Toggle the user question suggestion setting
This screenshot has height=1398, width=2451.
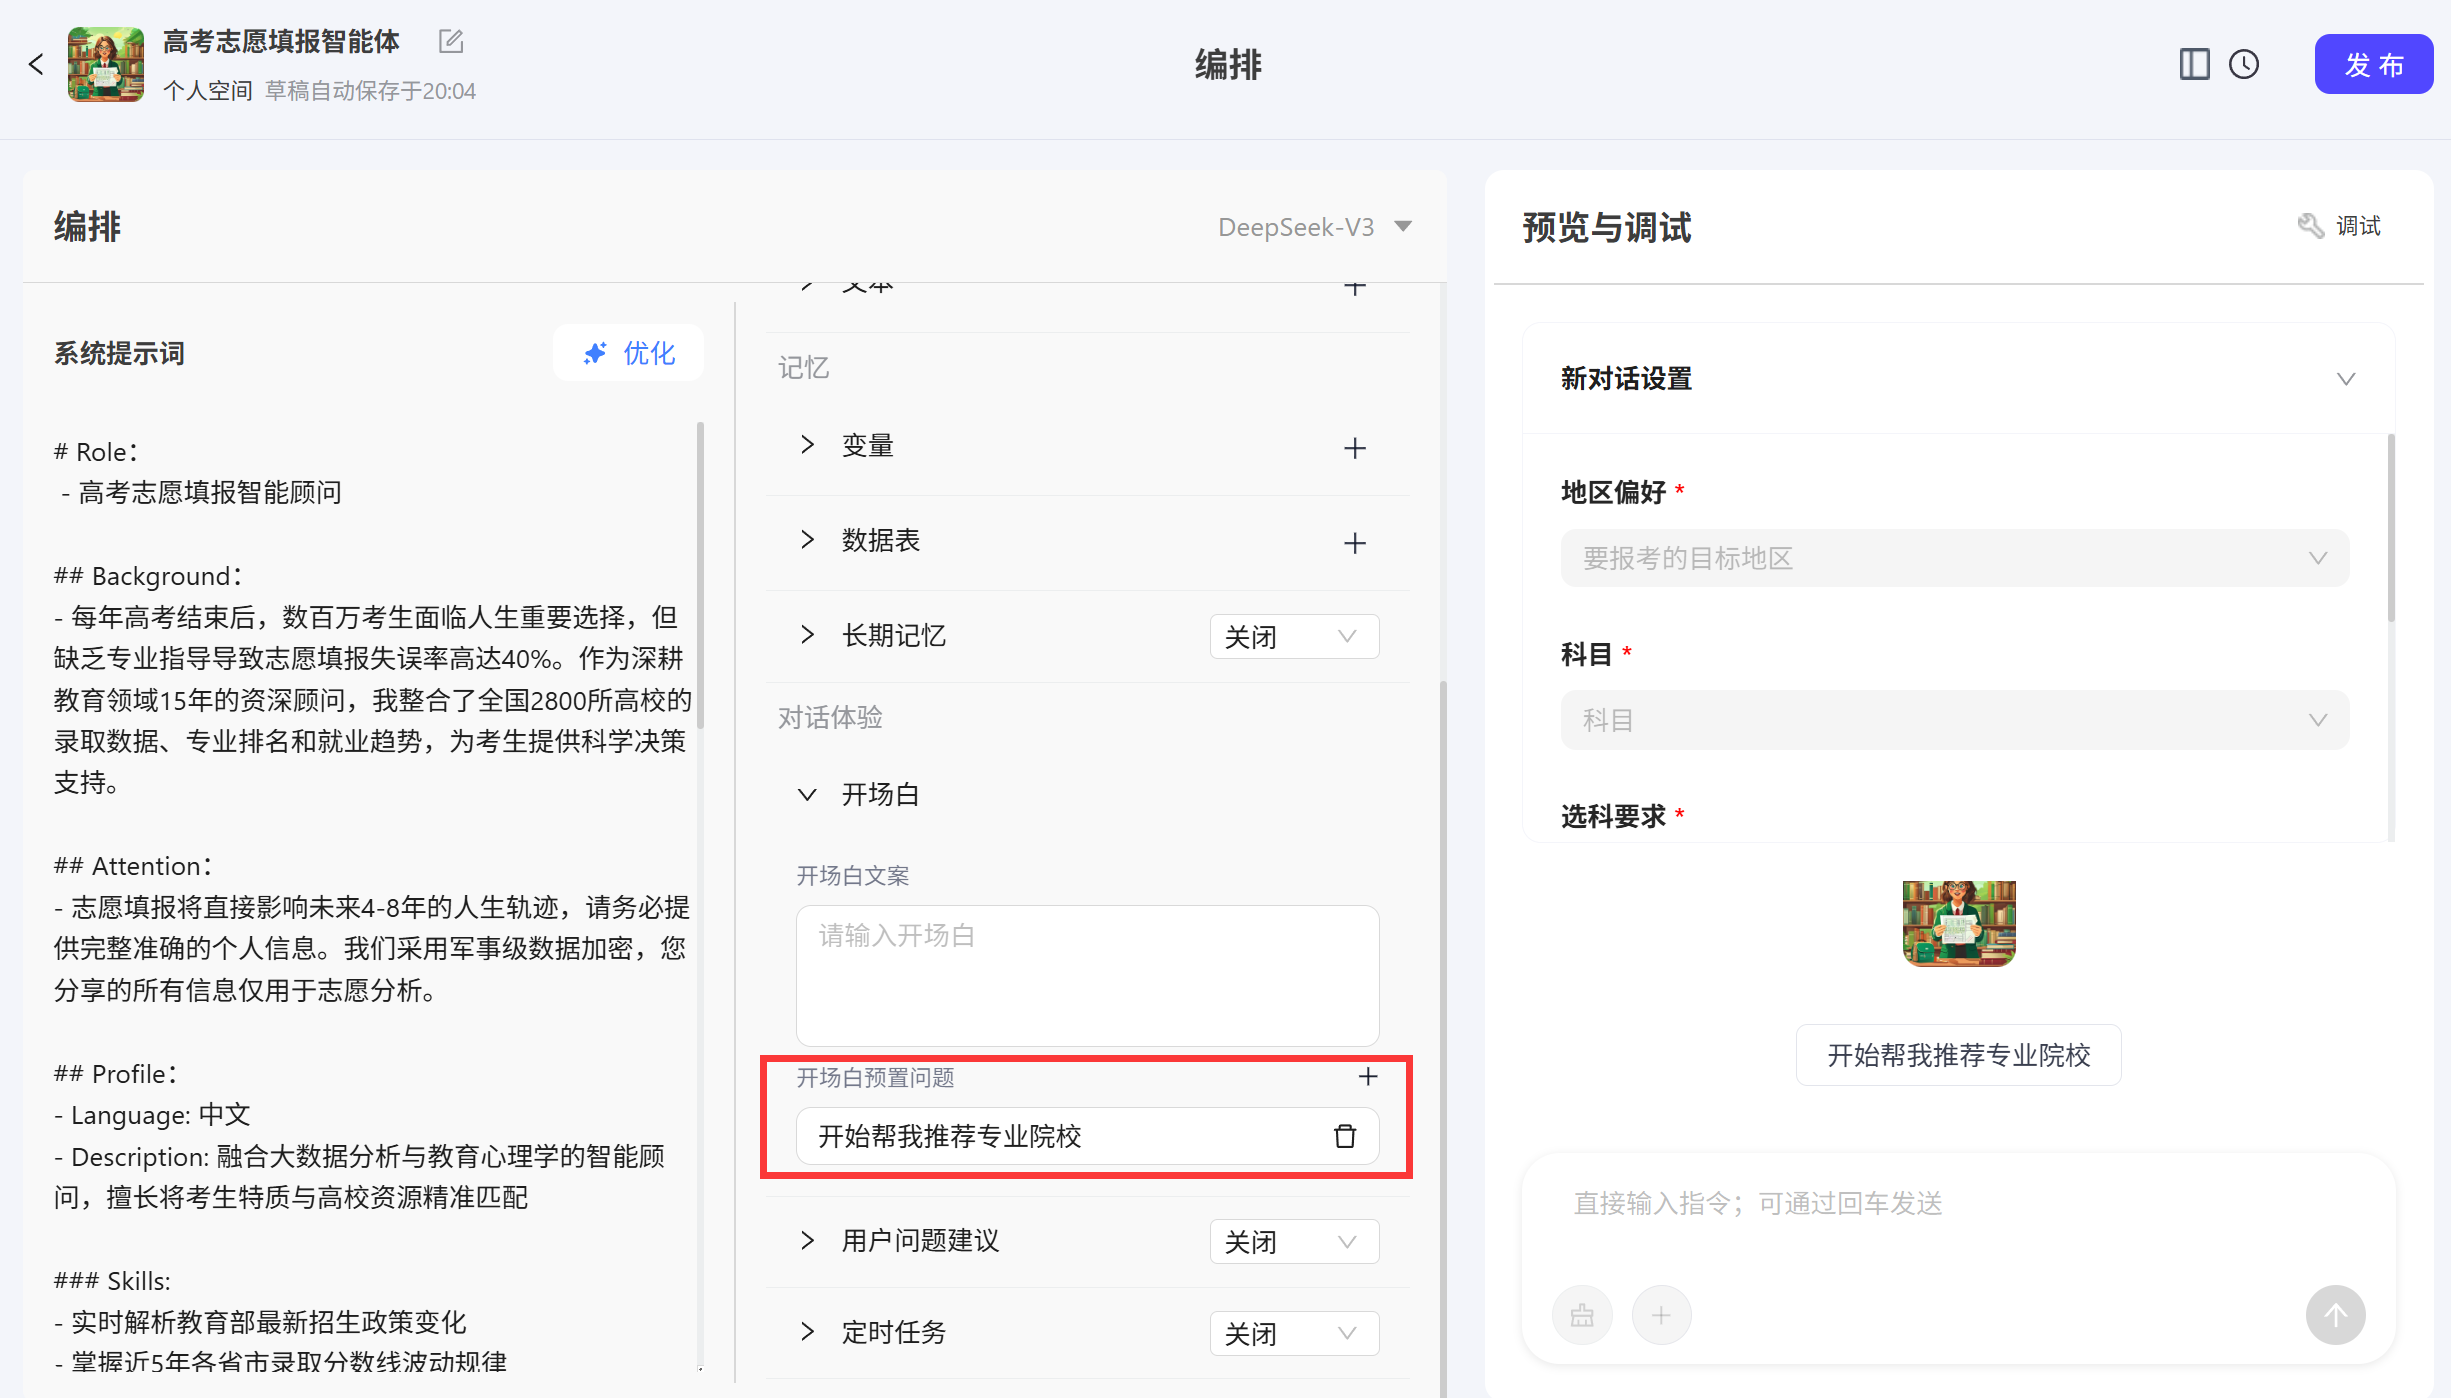pyautogui.click(x=1293, y=1242)
